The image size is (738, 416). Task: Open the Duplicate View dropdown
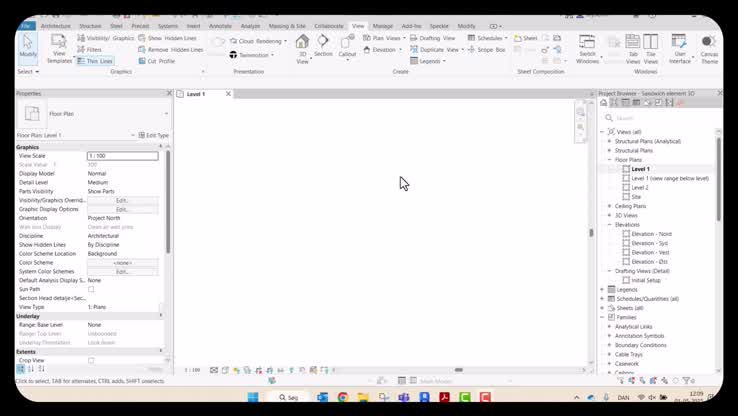(437, 49)
